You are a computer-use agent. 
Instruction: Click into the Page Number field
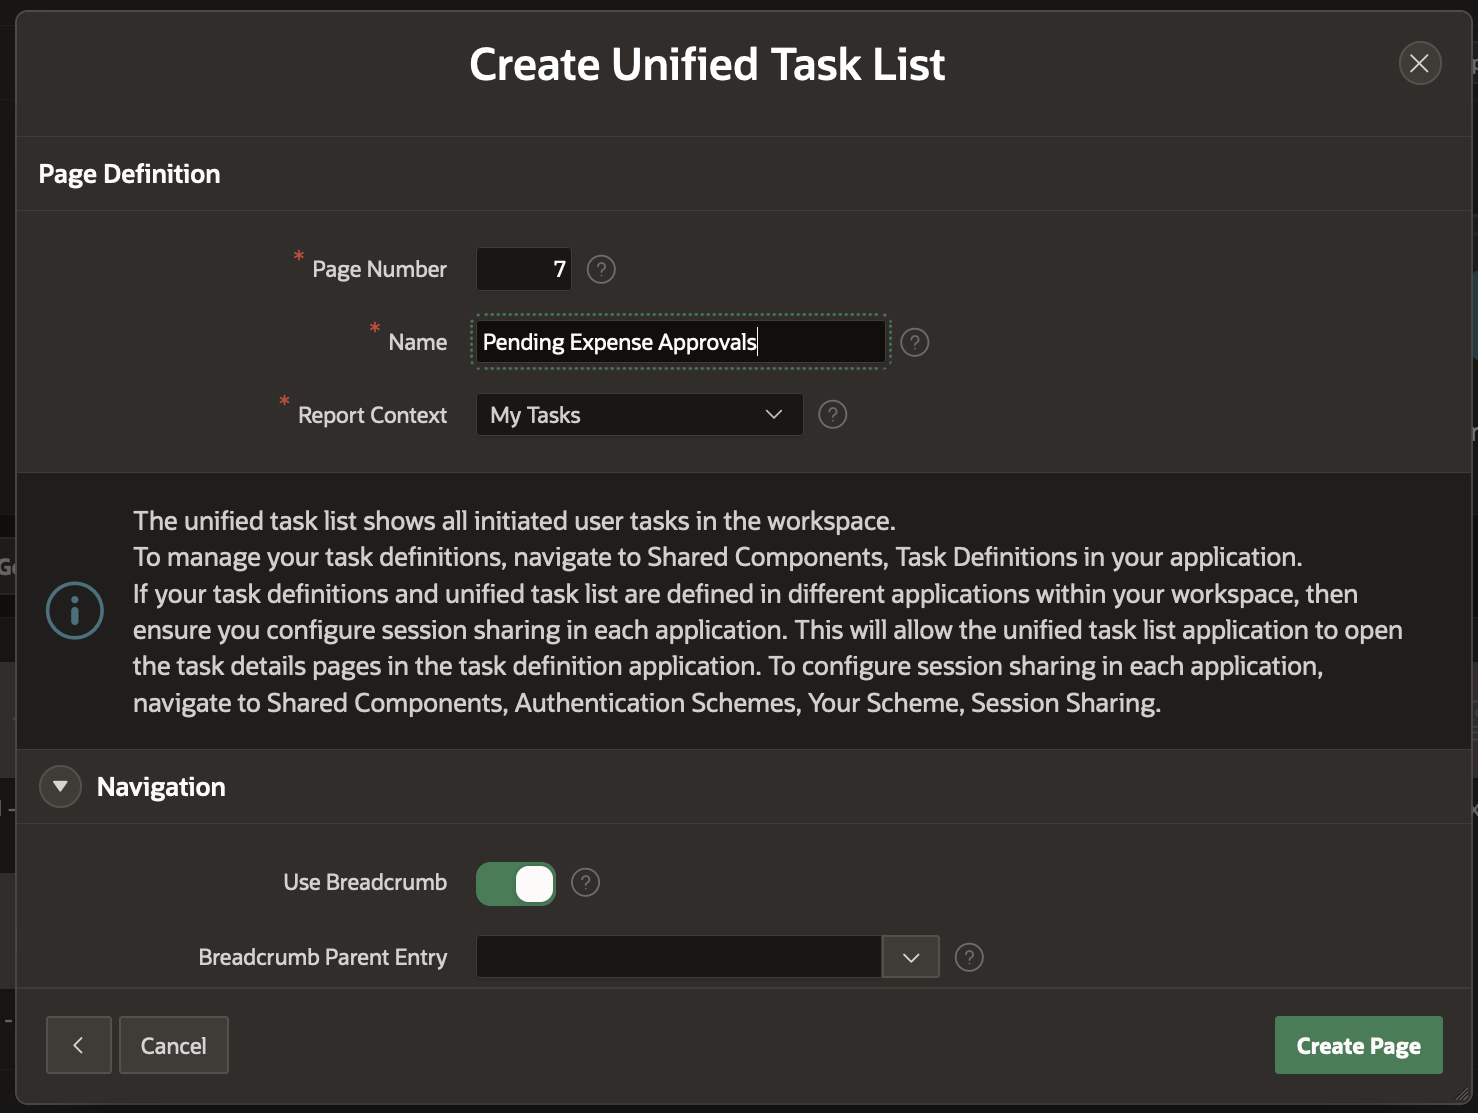coord(524,269)
